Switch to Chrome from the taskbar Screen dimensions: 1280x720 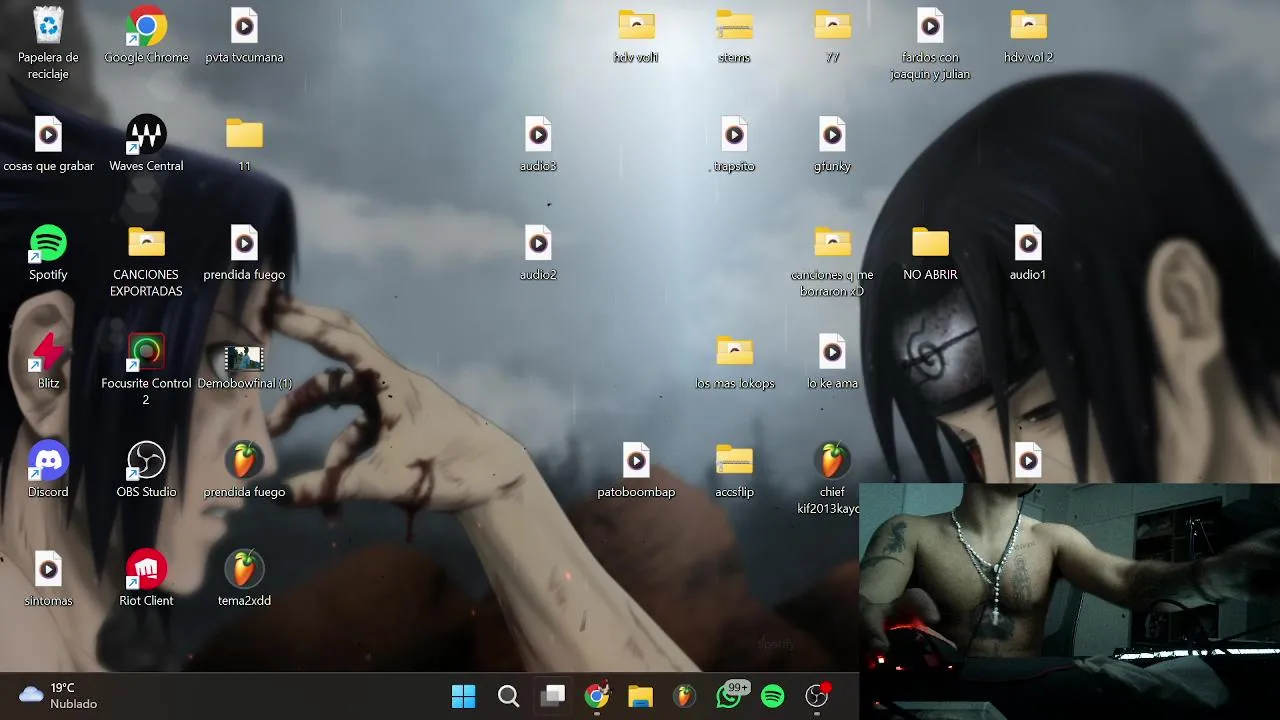[597, 696]
